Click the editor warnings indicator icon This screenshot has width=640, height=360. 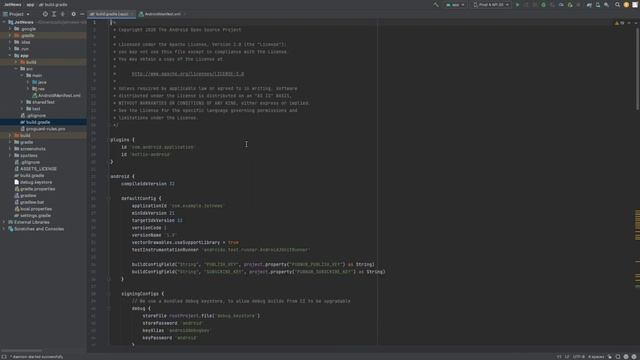[619, 23]
